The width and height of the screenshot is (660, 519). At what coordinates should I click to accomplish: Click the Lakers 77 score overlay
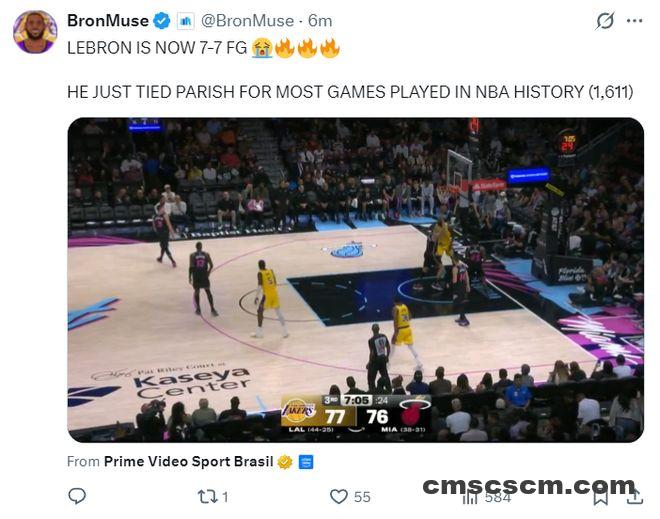click(318, 413)
